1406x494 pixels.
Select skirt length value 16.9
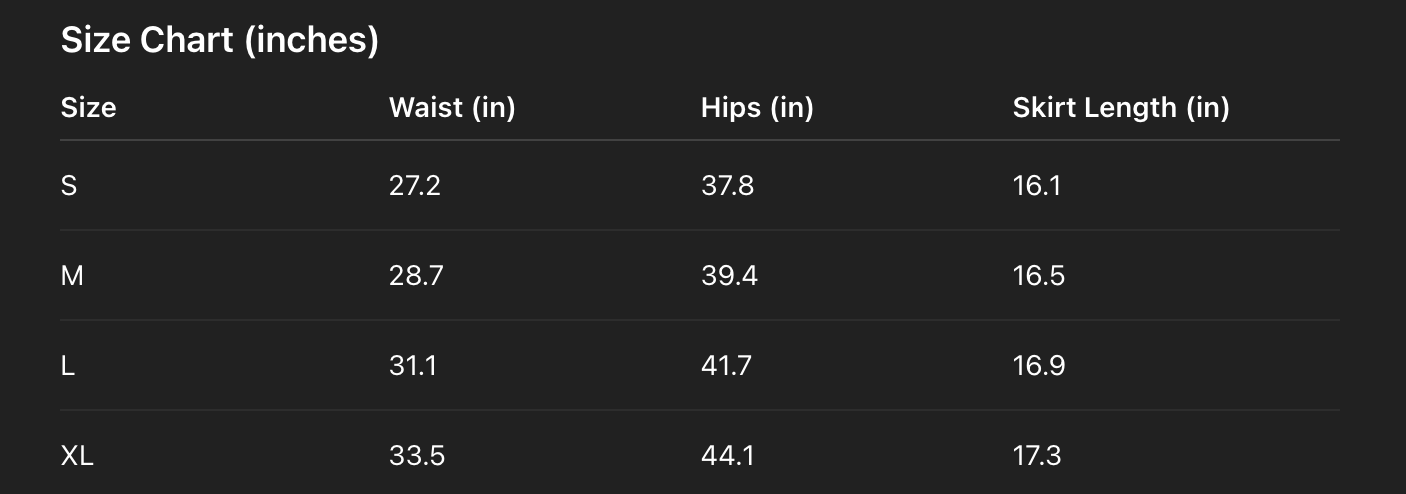point(1038,366)
